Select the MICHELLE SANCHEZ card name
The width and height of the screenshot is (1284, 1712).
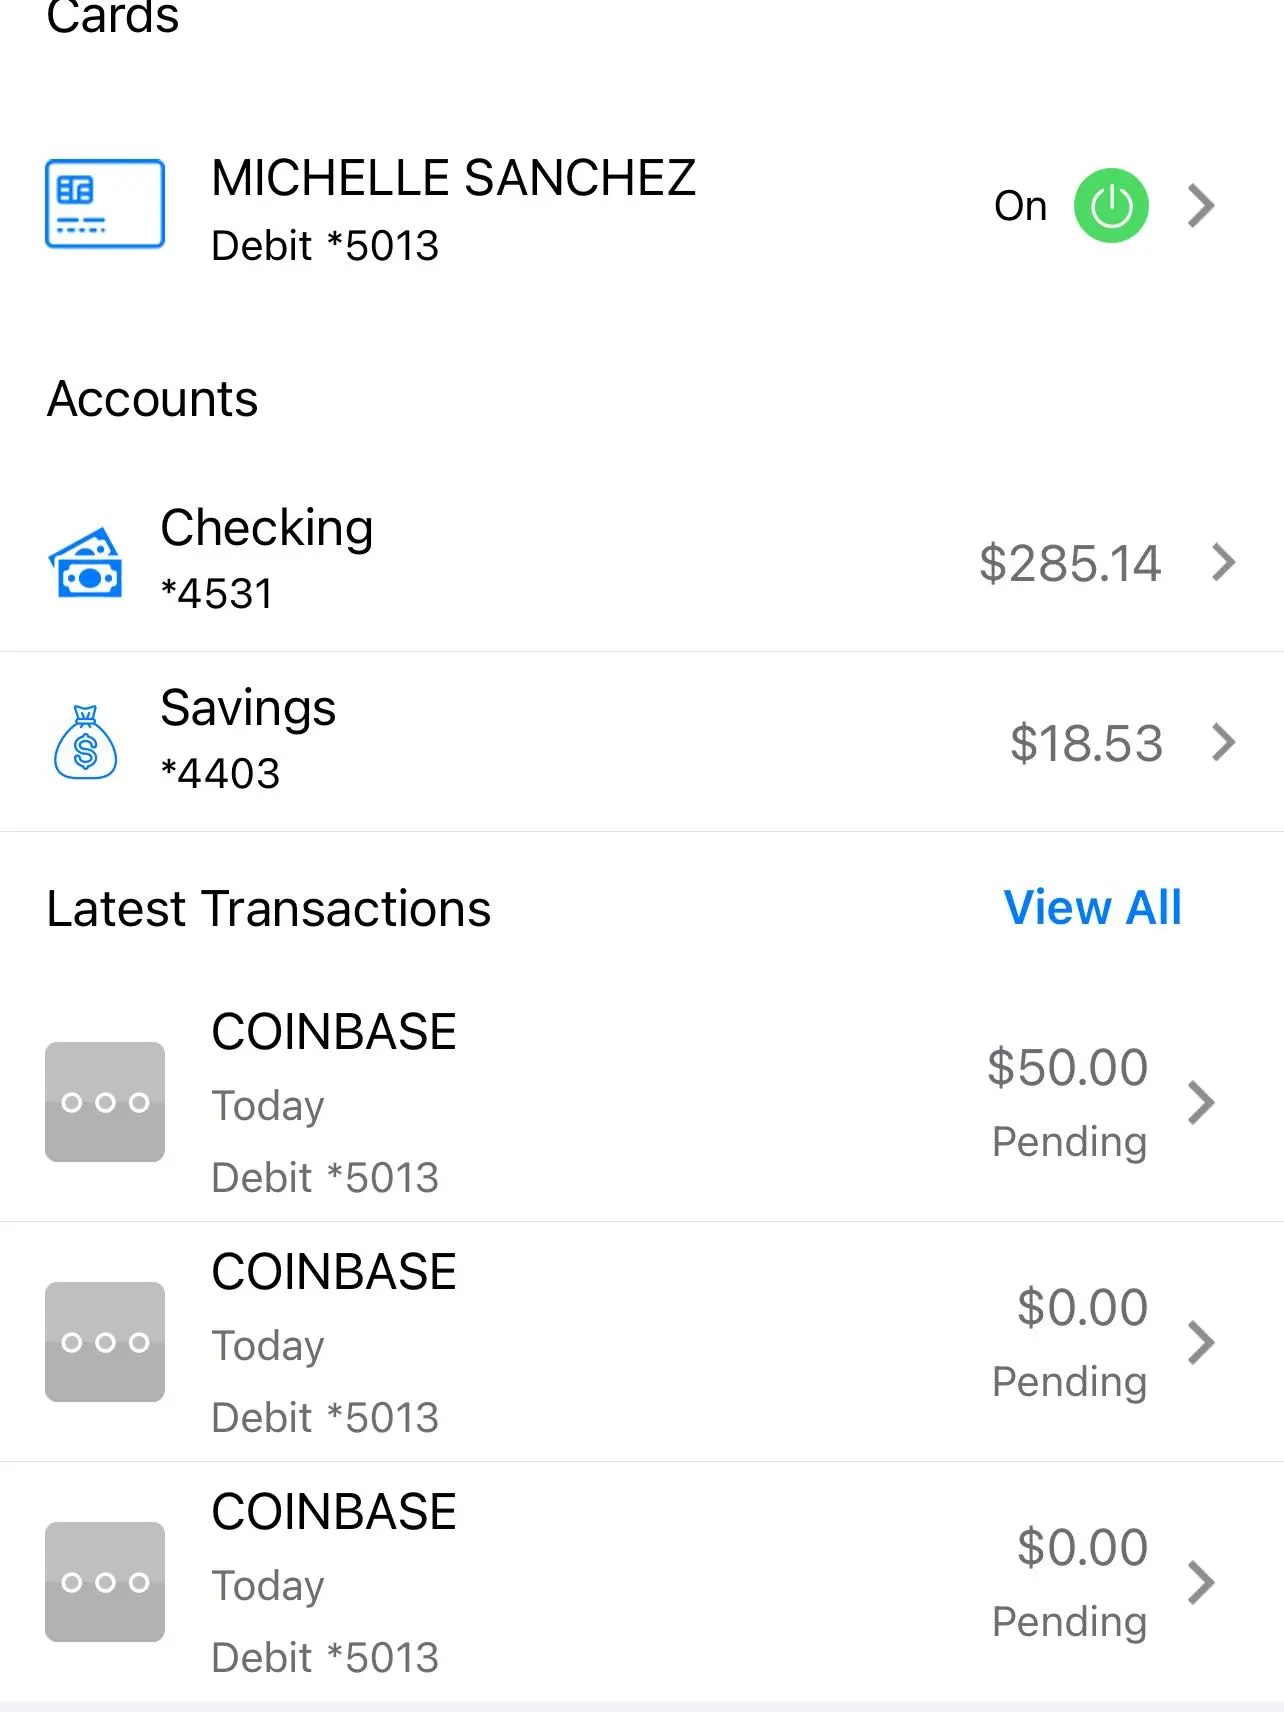tap(453, 179)
